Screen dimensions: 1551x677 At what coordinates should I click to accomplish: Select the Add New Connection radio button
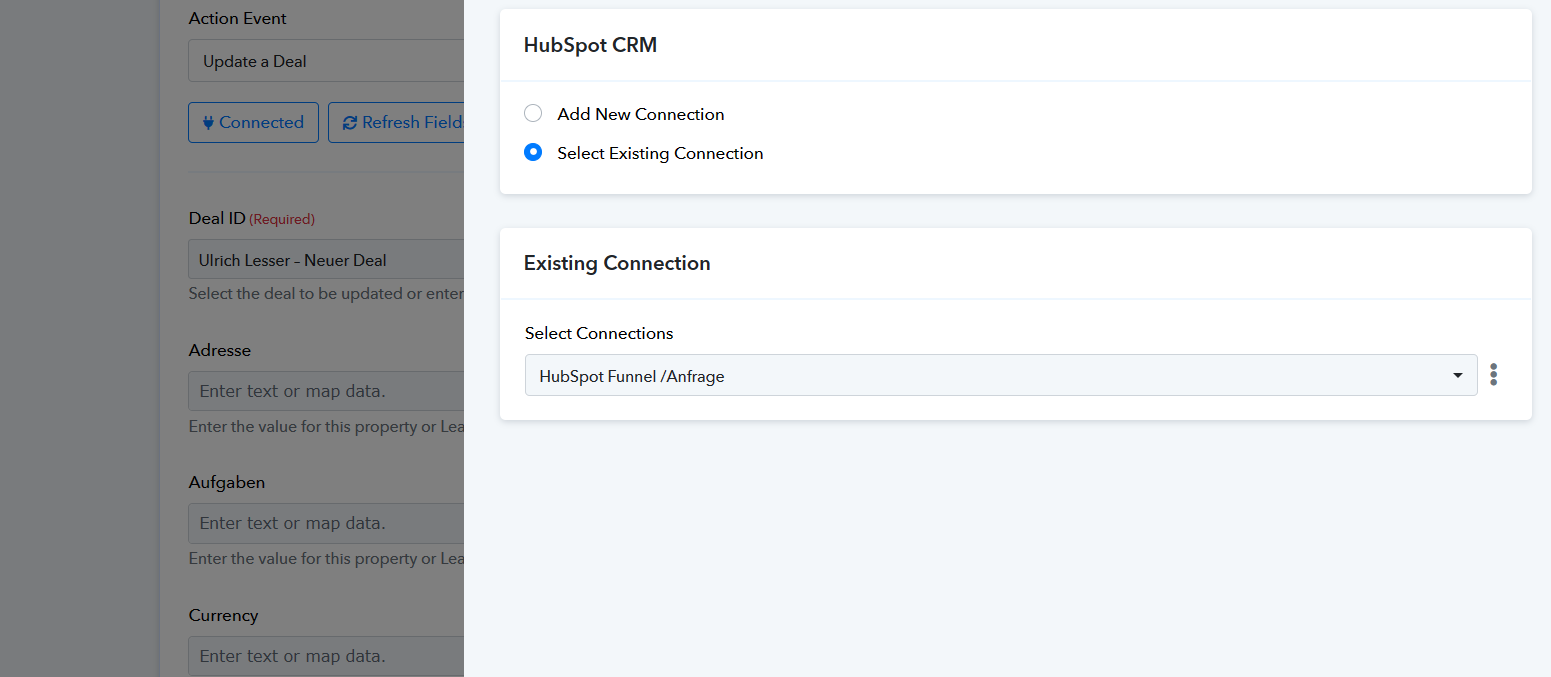tap(533, 114)
